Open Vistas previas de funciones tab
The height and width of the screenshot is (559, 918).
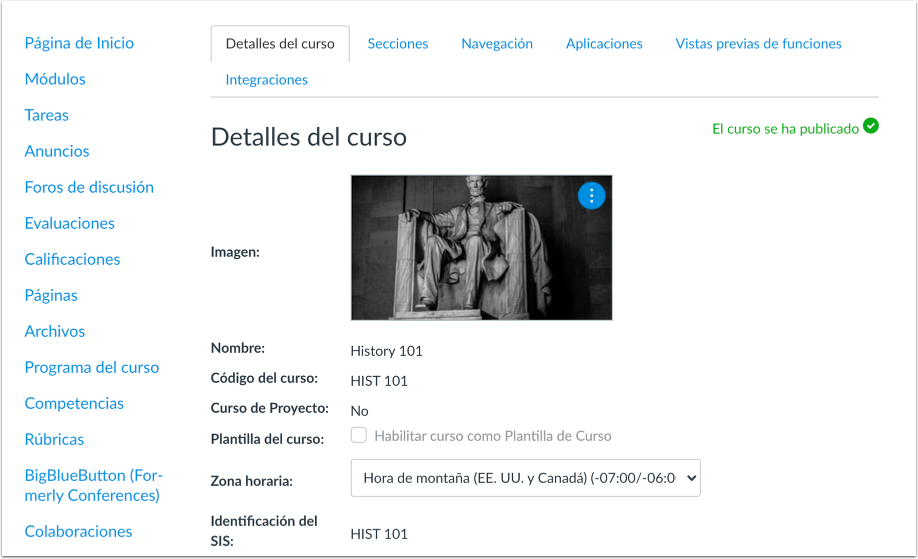click(758, 44)
